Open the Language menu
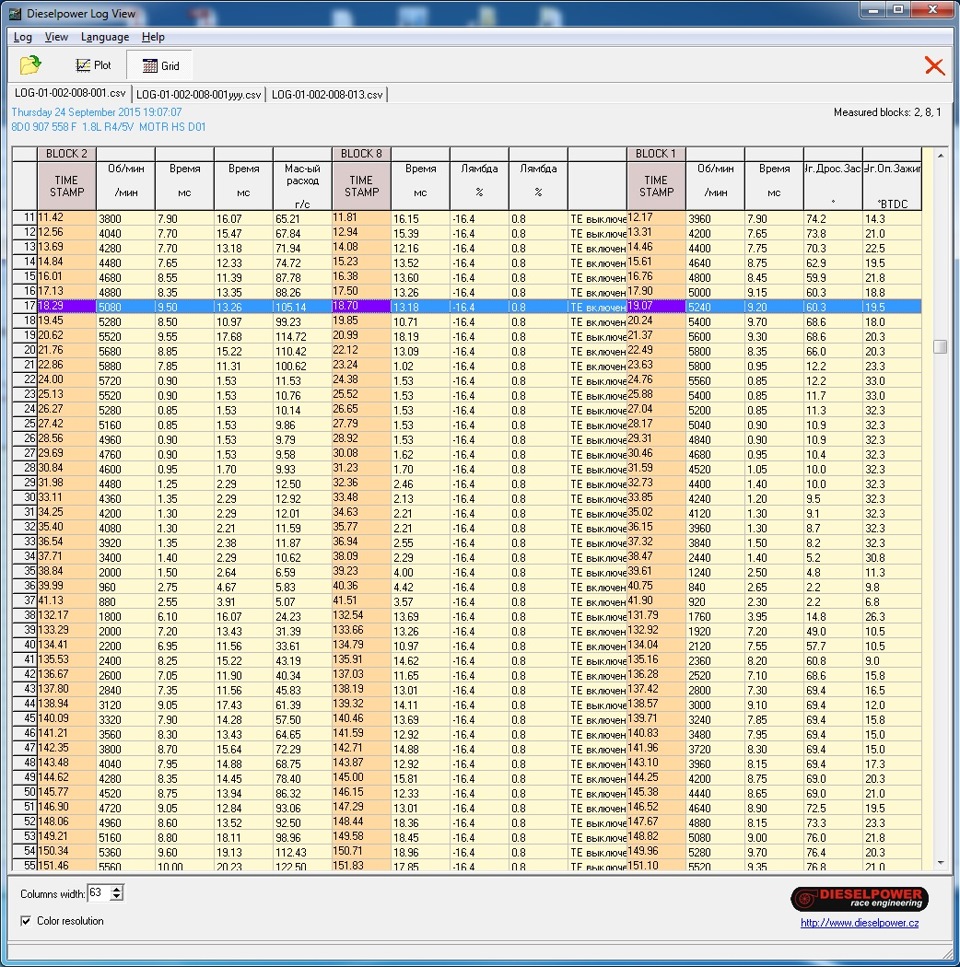The image size is (960, 967). [x=105, y=37]
